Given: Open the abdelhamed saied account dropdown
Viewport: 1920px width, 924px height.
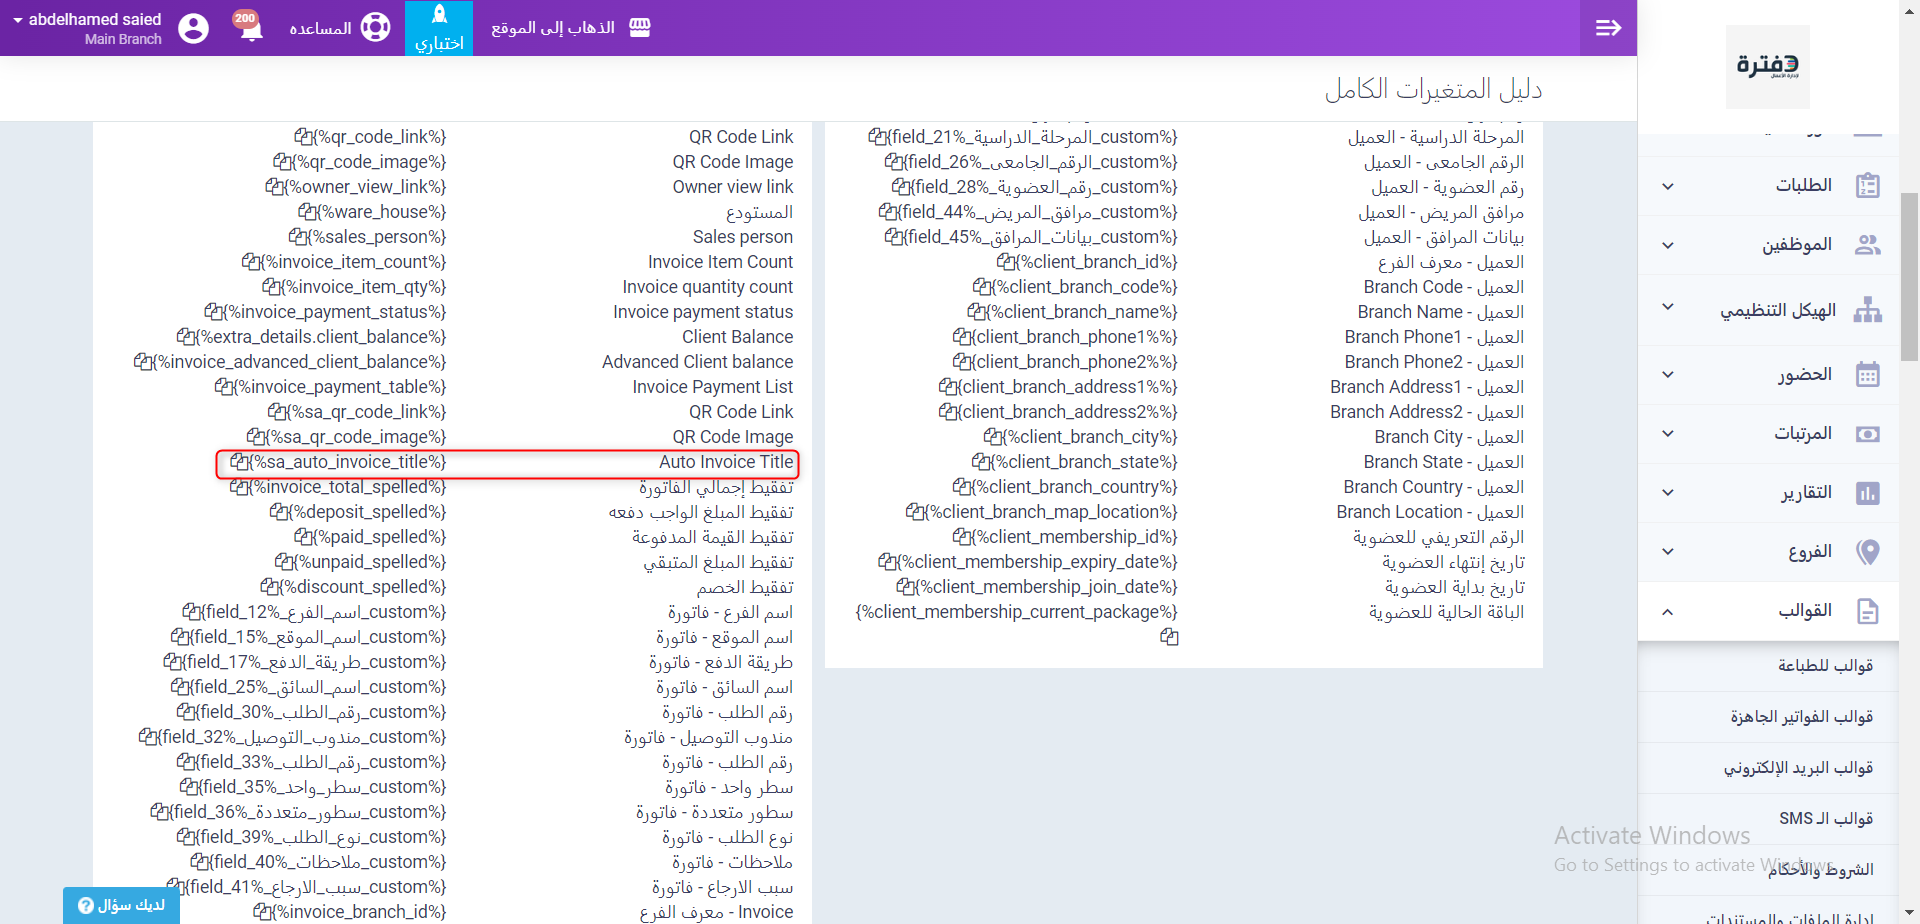Looking at the screenshot, I should click(87, 28).
